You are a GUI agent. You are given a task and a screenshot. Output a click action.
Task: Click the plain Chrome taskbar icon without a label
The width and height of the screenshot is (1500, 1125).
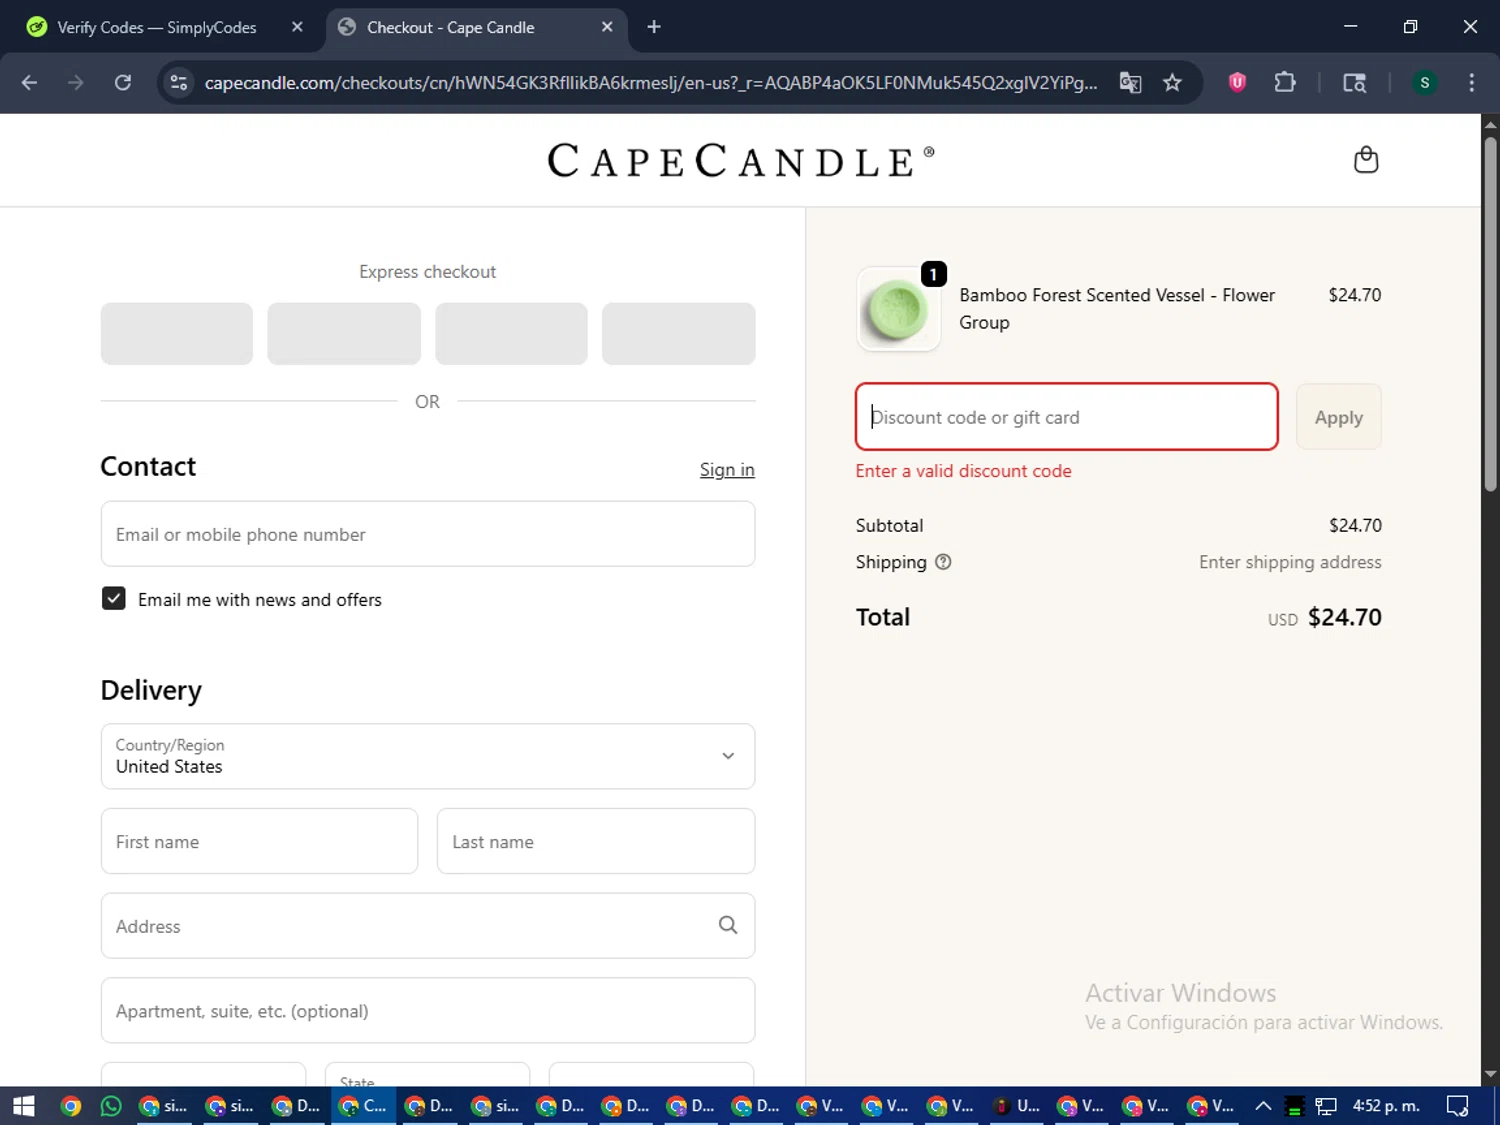coord(70,1106)
